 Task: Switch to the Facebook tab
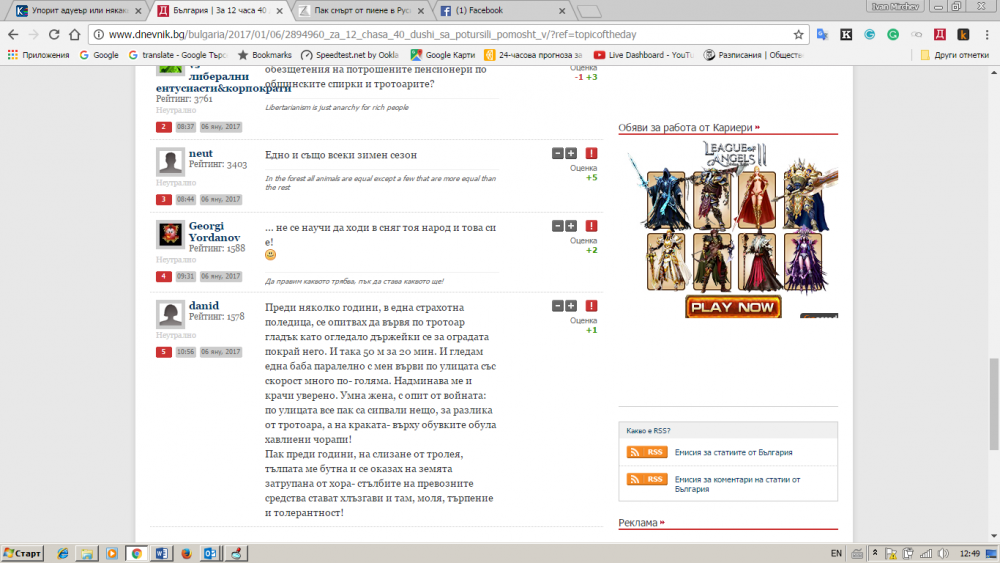[x=501, y=10]
